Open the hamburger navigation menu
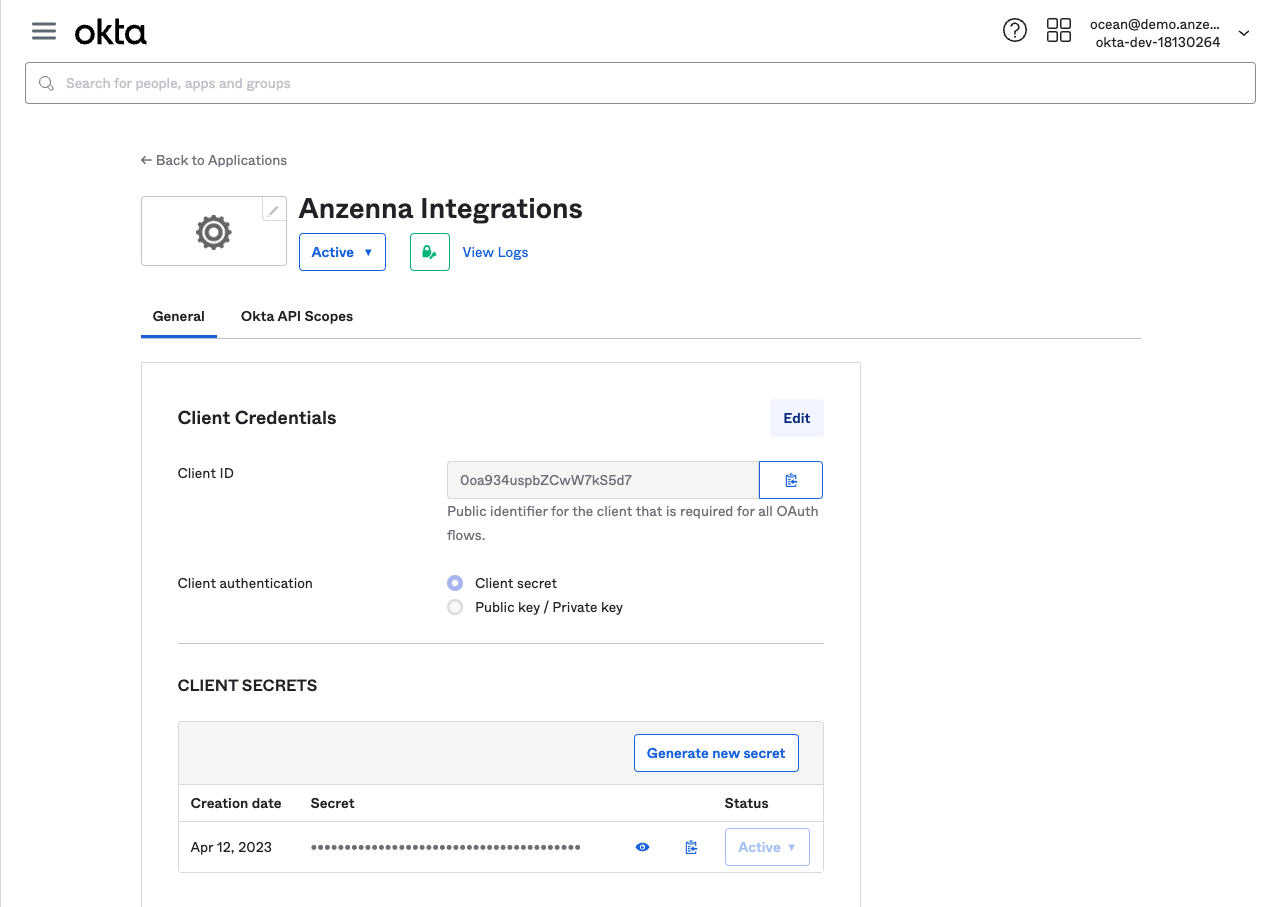This screenshot has width=1280, height=907. 44,31
